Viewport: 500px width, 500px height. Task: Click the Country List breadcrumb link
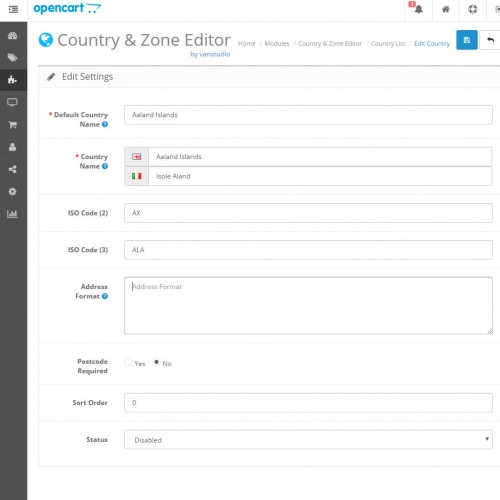click(x=388, y=44)
